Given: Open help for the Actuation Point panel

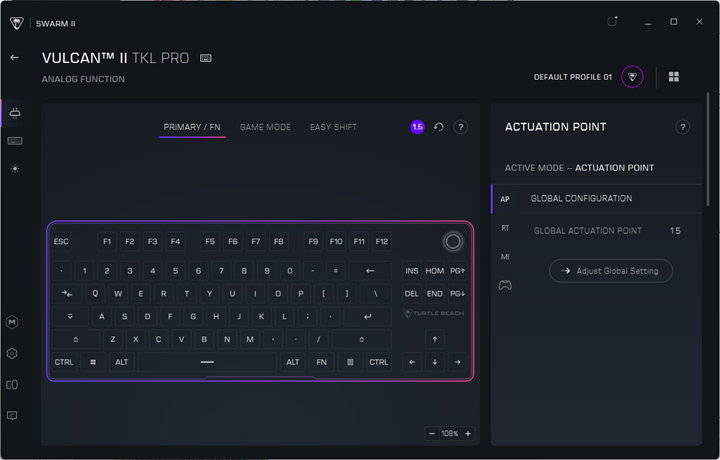Looking at the screenshot, I should (x=683, y=127).
